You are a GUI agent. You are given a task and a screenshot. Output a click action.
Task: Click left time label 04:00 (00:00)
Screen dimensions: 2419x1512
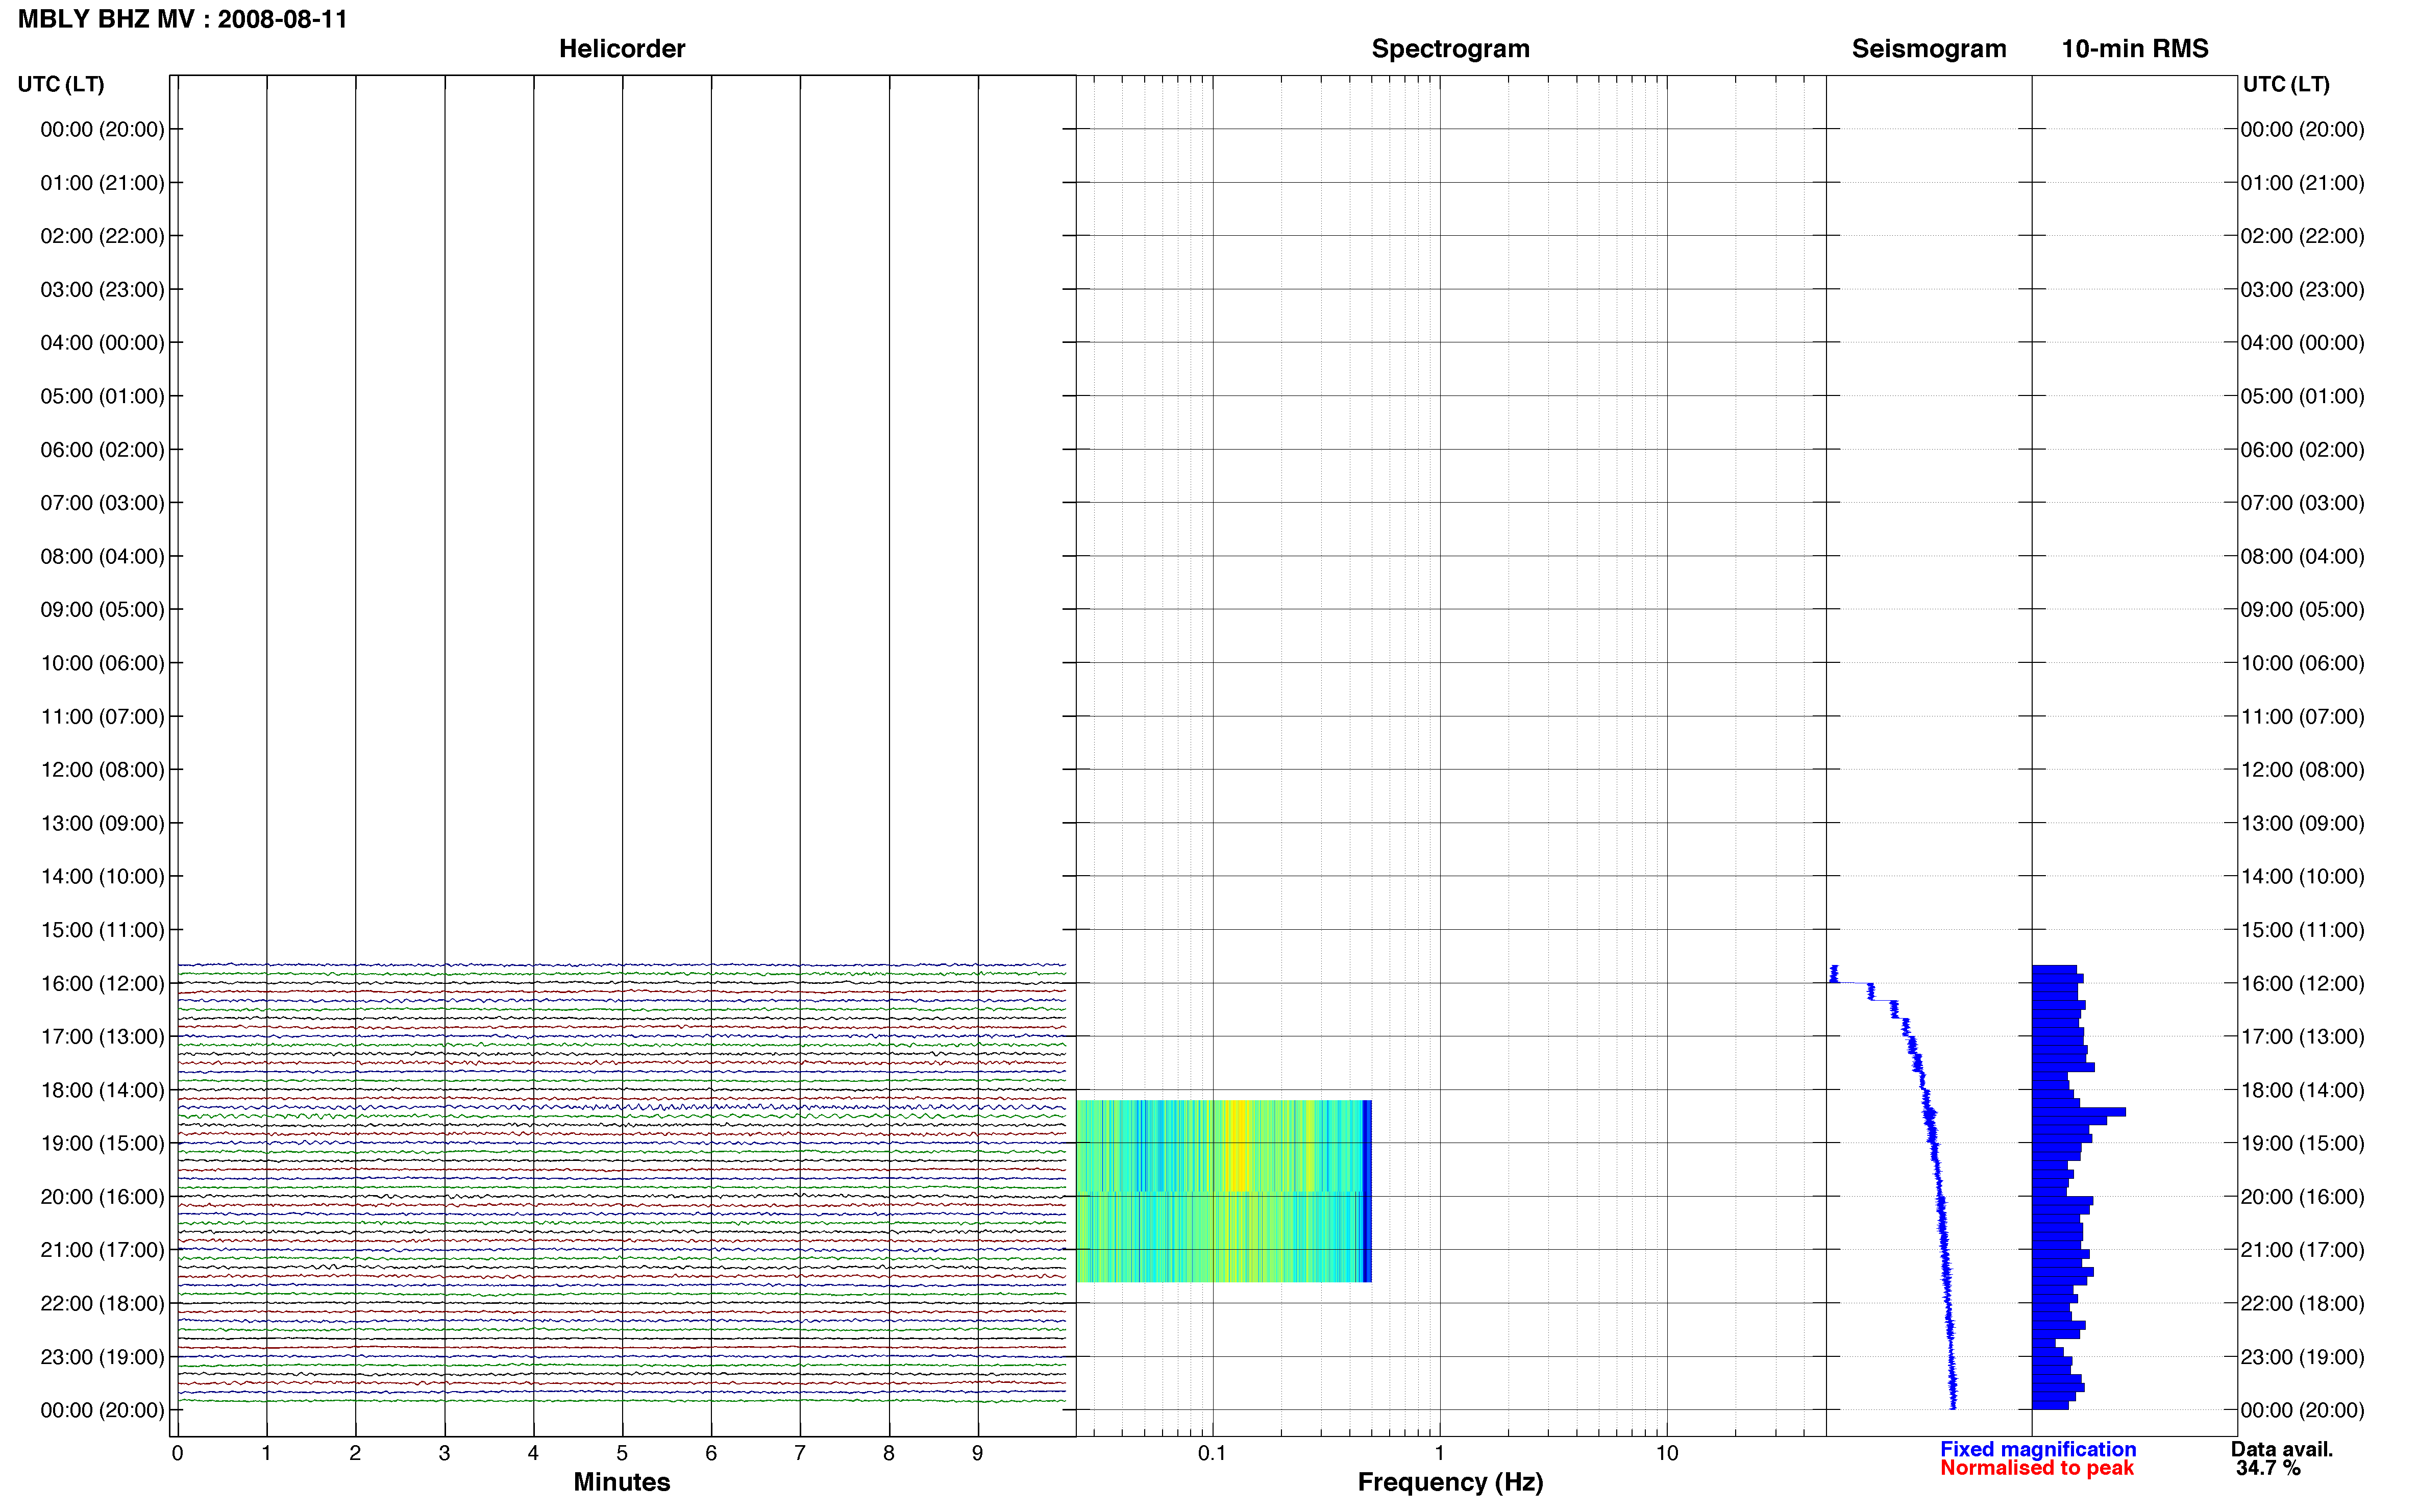tap(102, 343)
